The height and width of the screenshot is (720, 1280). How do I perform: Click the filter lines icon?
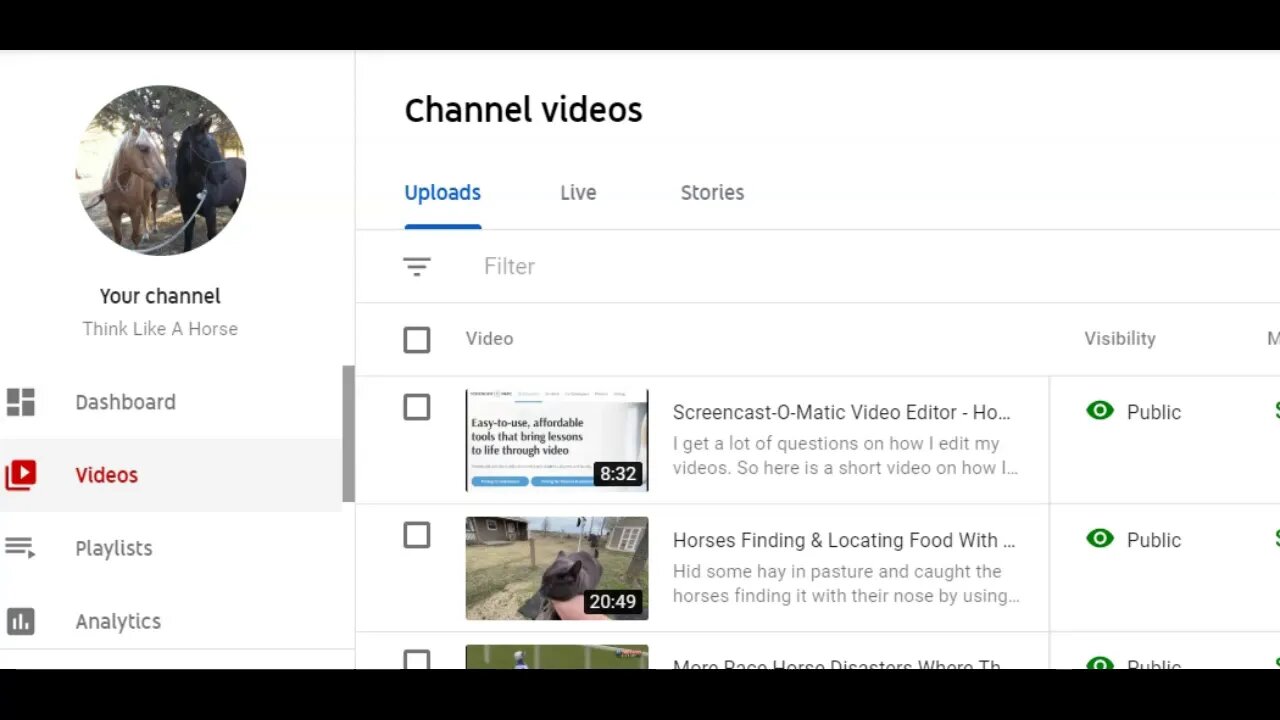417,267
